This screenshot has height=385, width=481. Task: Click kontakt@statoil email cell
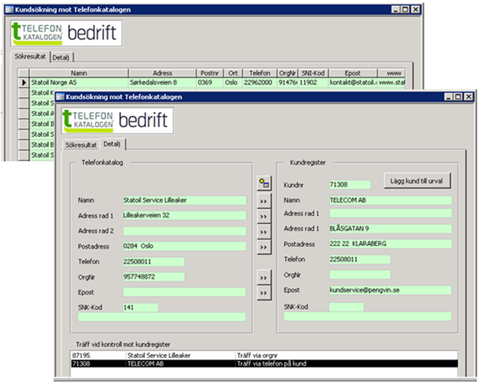pos(353,82)
